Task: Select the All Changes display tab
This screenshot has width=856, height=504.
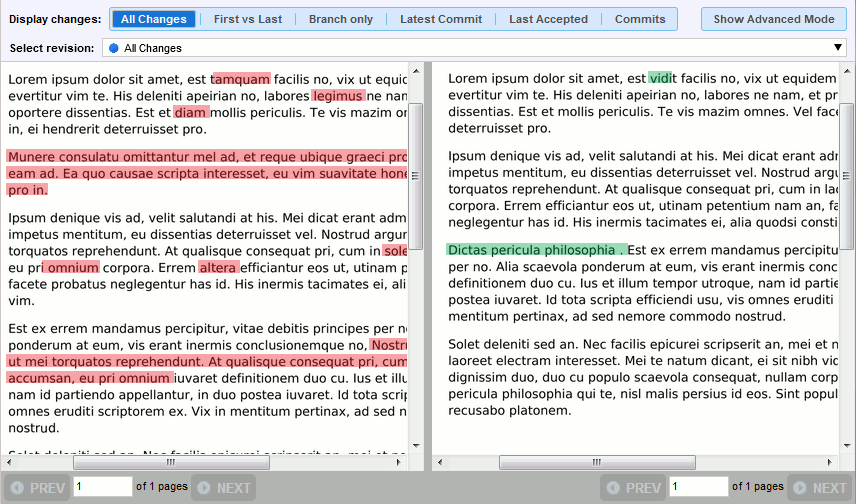Action: 153,19
